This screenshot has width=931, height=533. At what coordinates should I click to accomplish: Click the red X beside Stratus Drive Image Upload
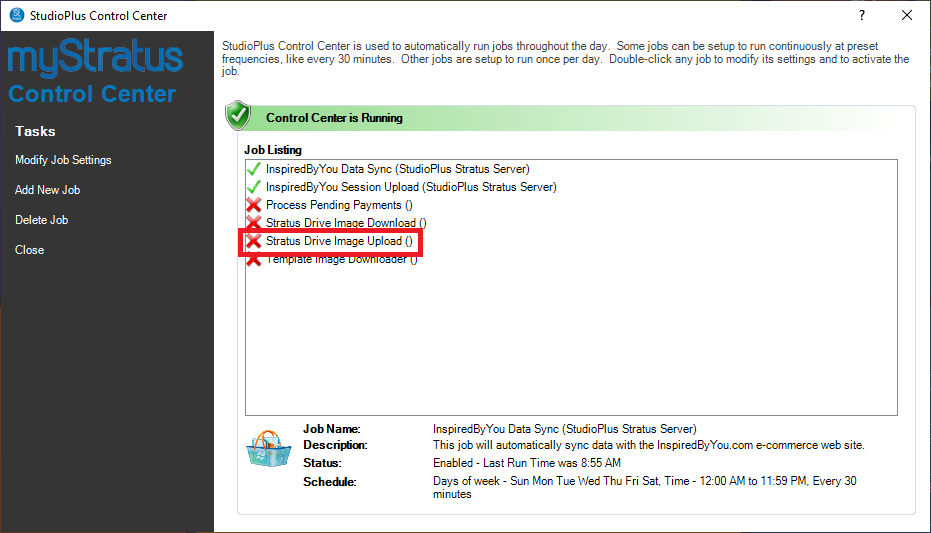[x=254, y=241]
